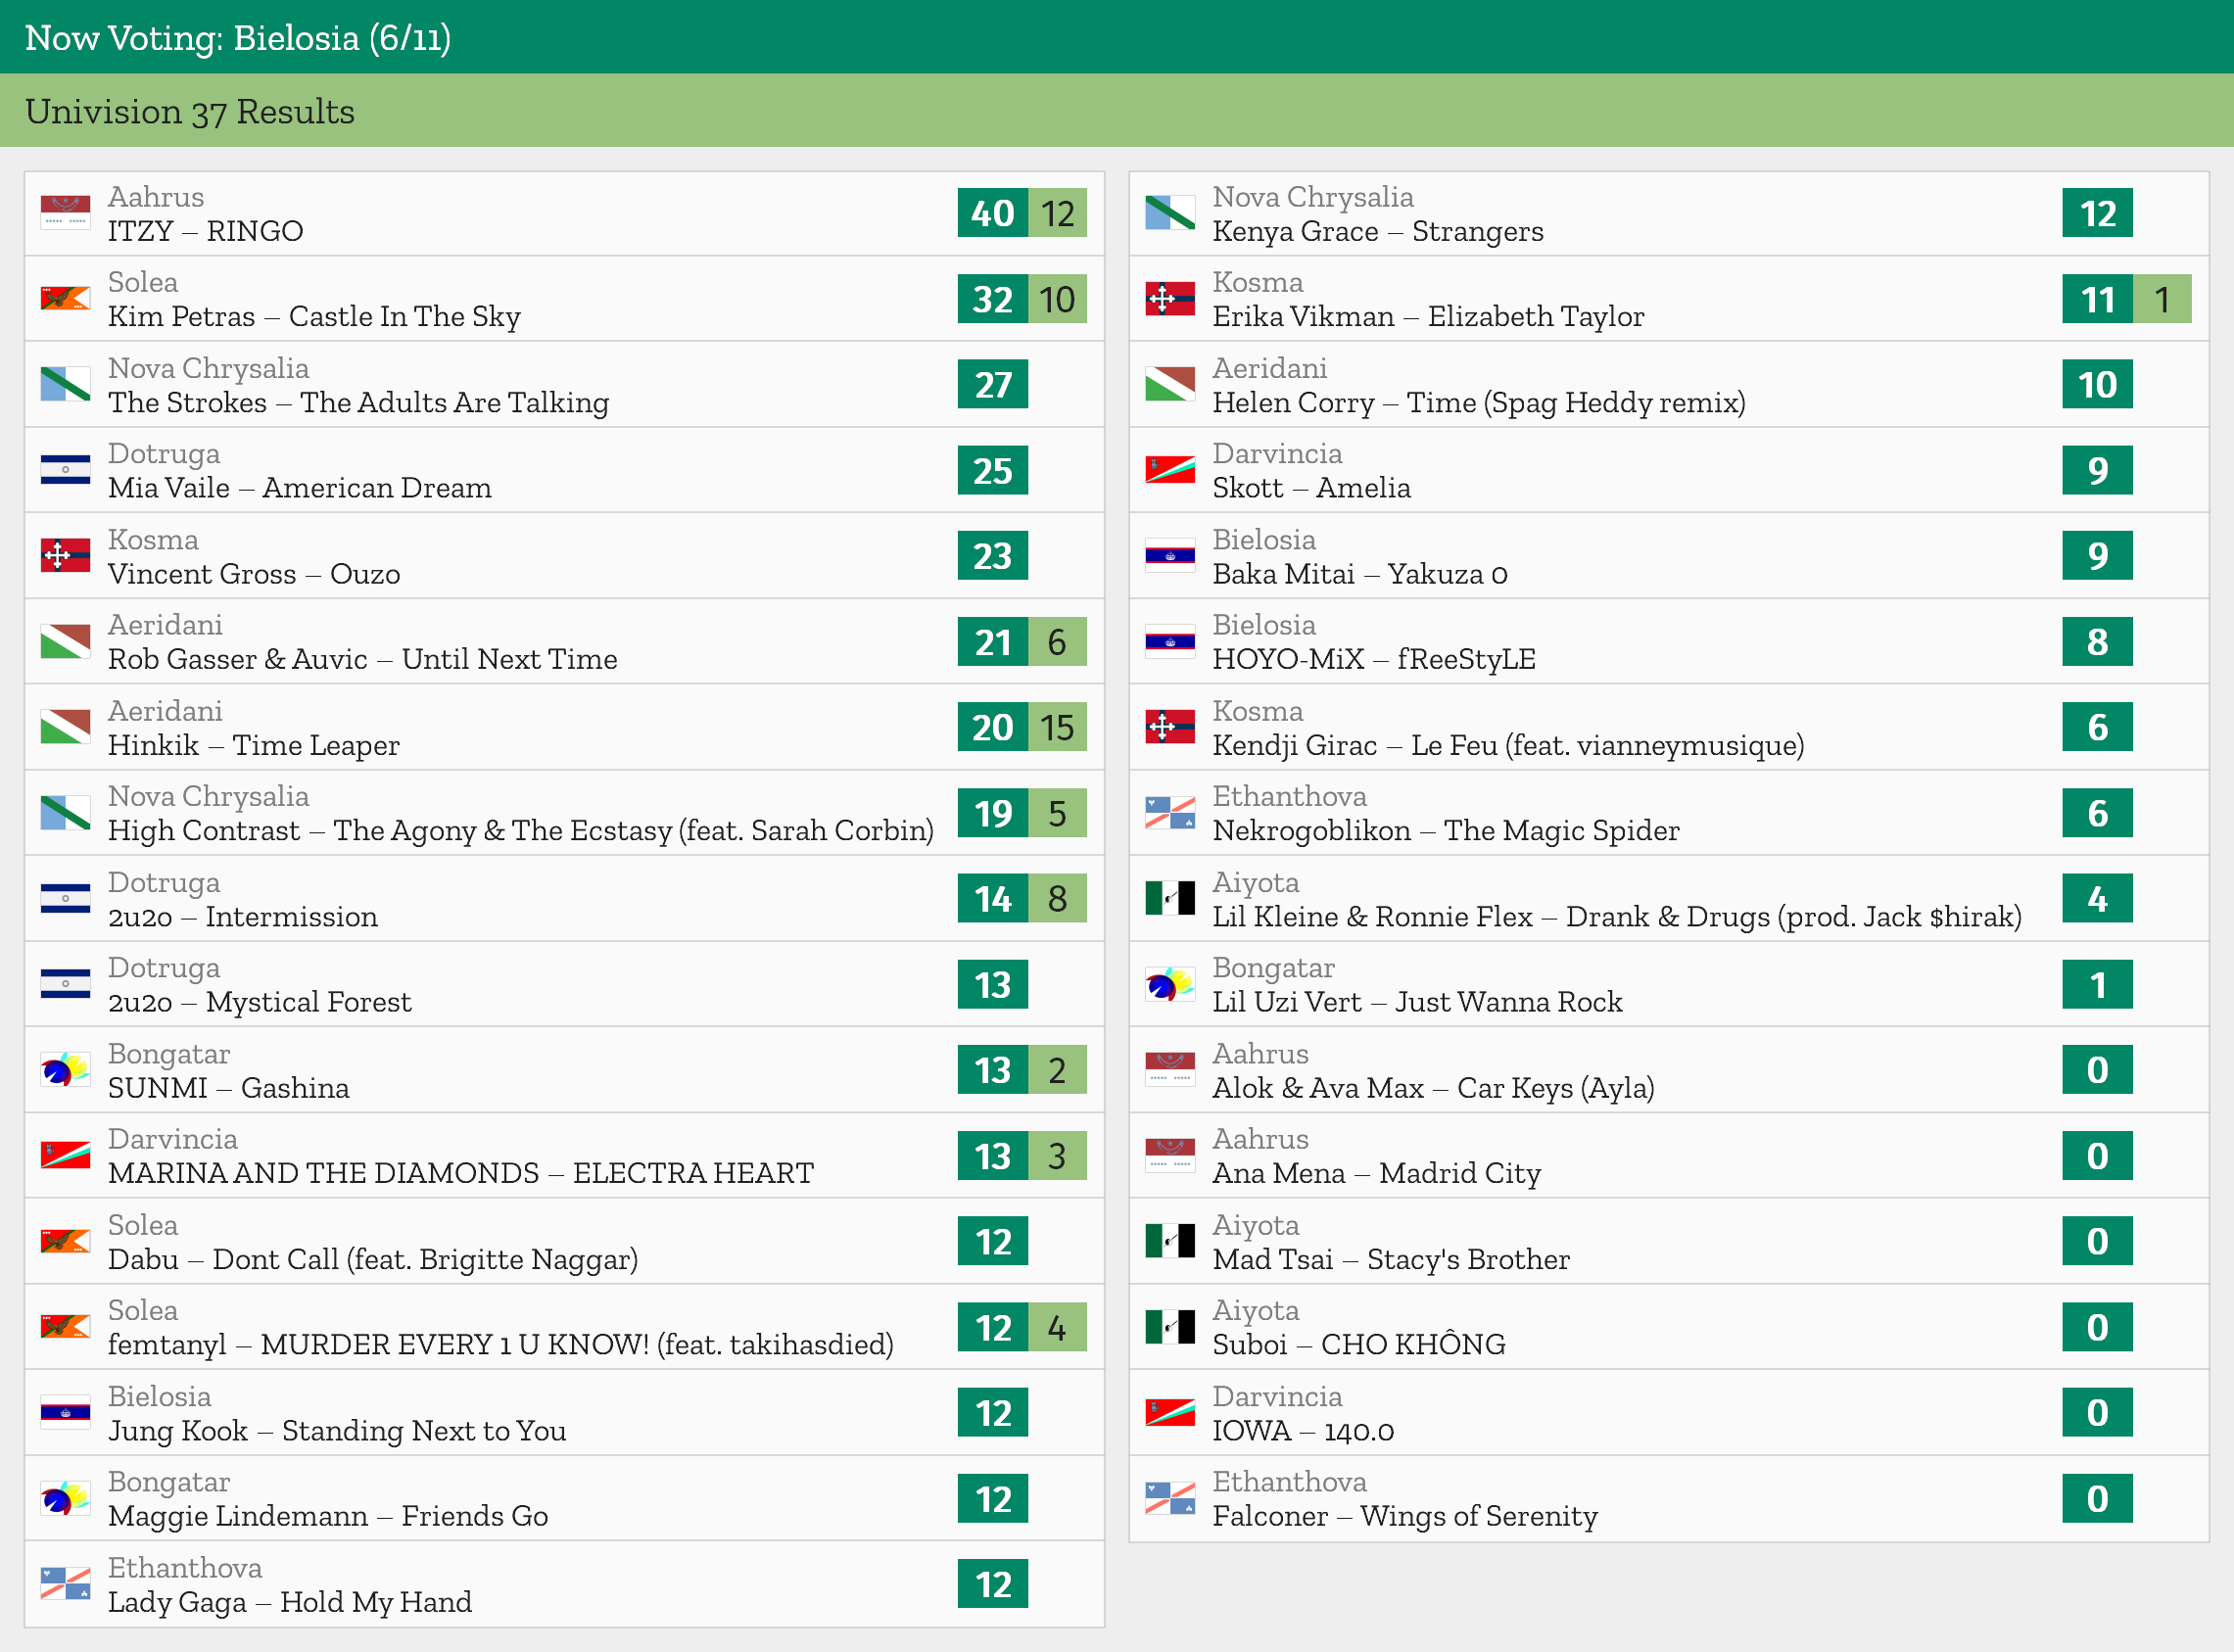Click the score 25 for American Dream
Screen dimensions: 2234x1652
993,470
